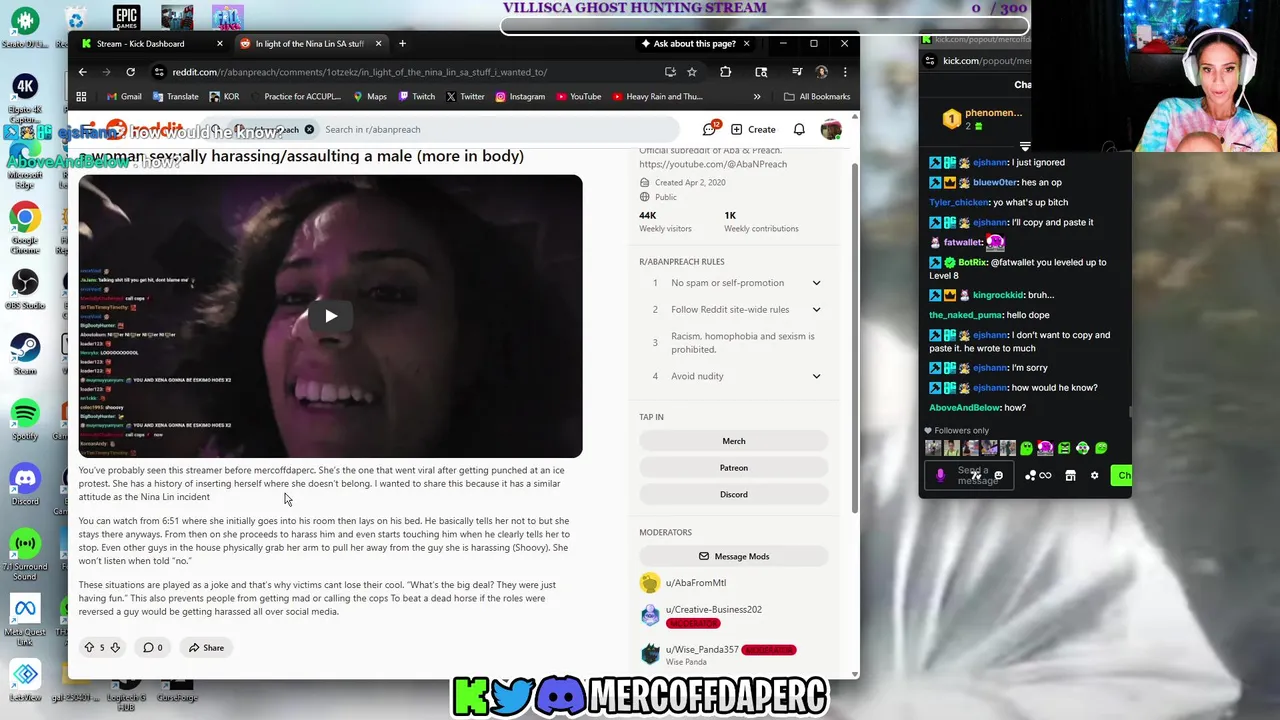Click the Kick chat message input
The width and height of the screenshot is (1280, 720).
(x=968, y=476)
